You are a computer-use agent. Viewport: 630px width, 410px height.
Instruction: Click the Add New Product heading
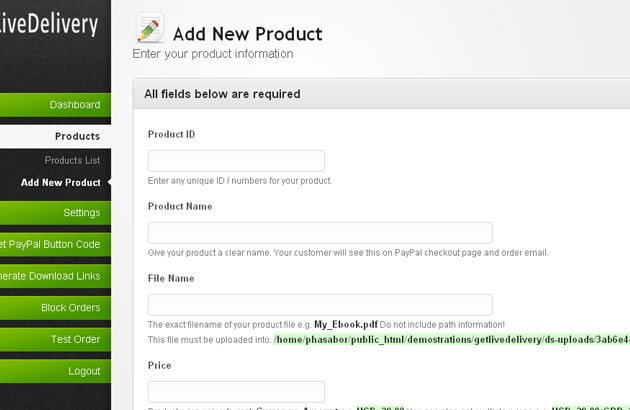pos(248,34)
